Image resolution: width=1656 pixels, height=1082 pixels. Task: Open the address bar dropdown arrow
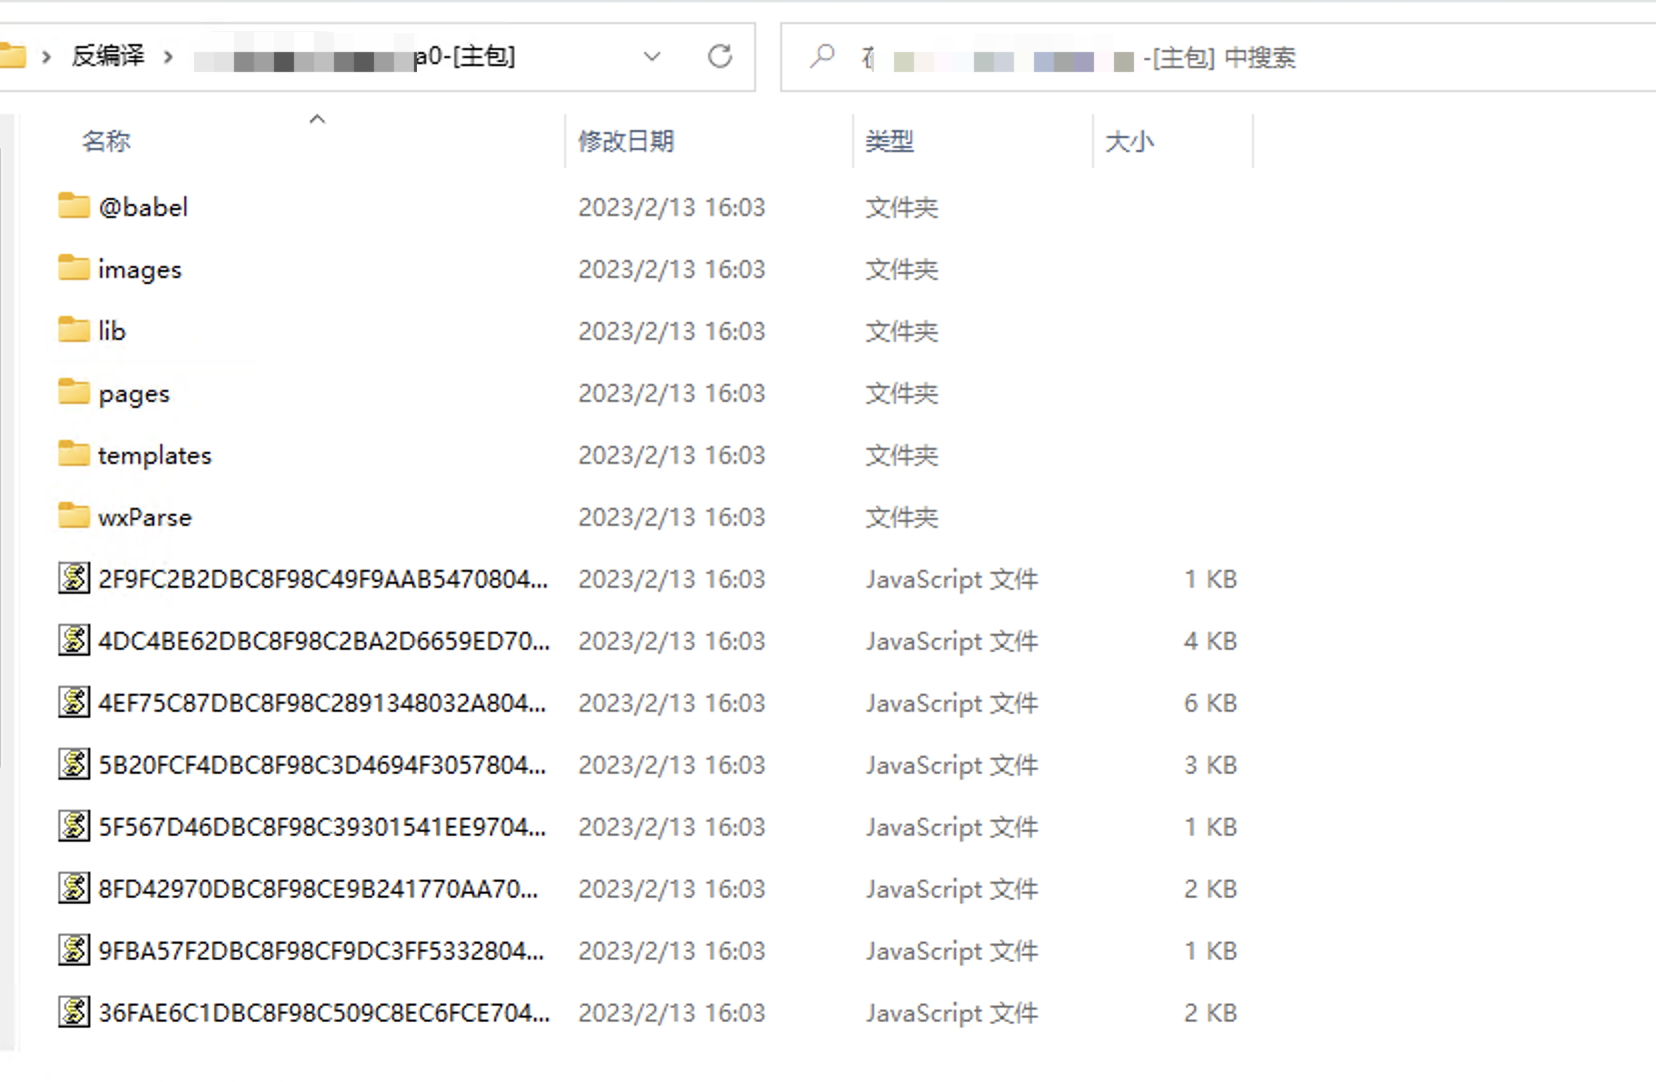652,57
